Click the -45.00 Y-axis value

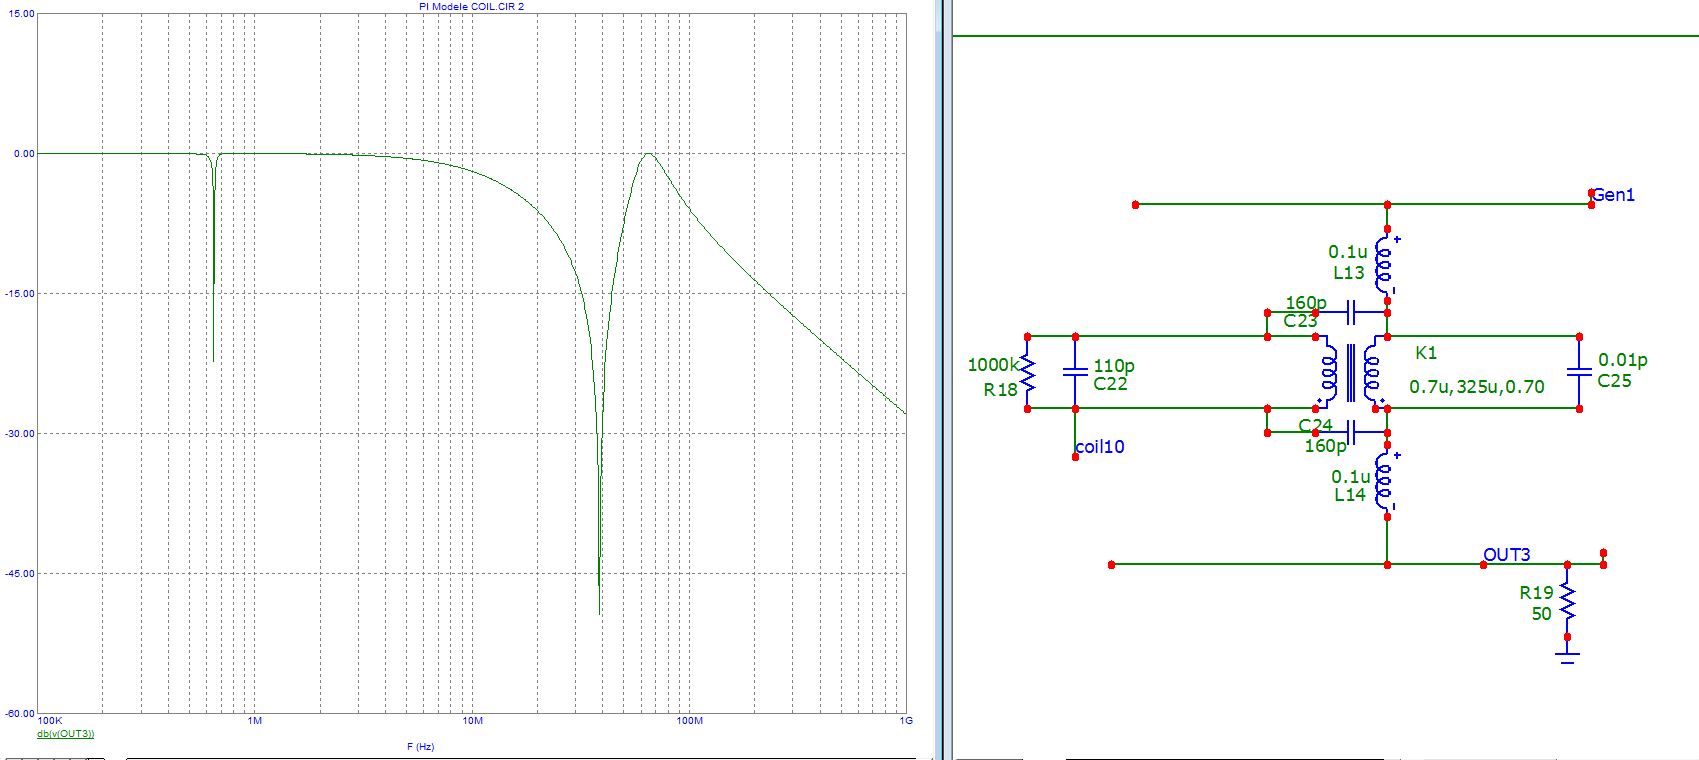[21, 574]
